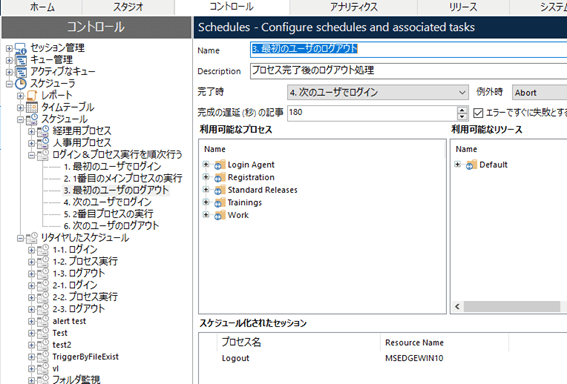
Task: Expand the Default resource group
Action: [458, 165]
